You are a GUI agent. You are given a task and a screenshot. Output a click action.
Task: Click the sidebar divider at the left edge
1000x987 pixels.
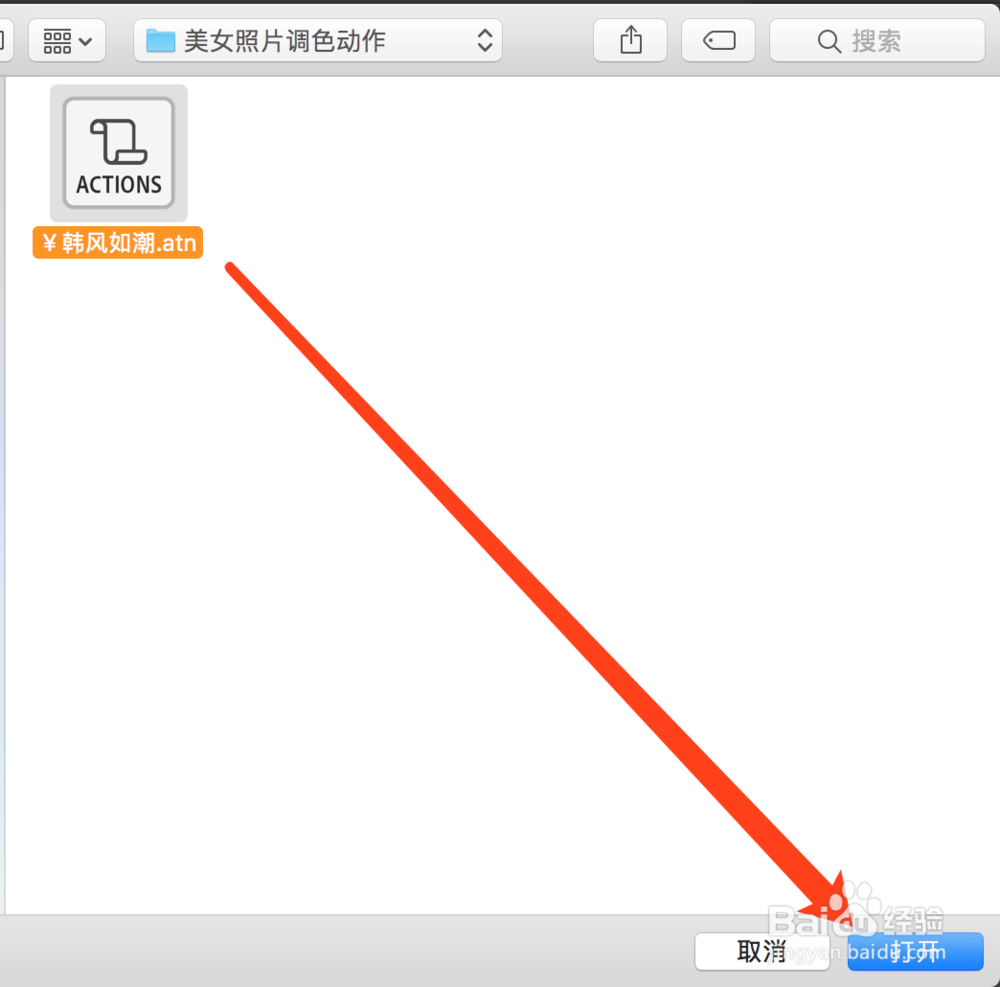tap(3, 495)
